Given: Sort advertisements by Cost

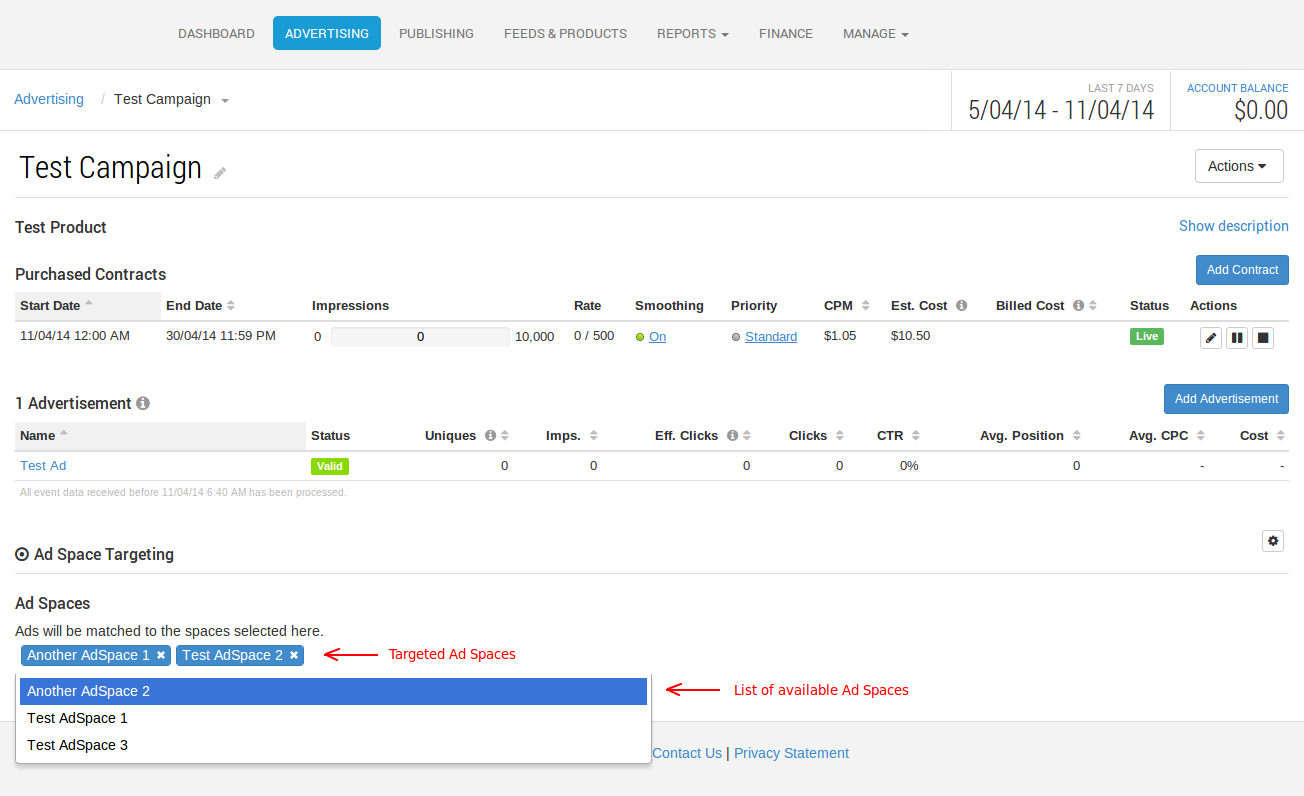Looking at the screenshot, I should coord(1263,436).
